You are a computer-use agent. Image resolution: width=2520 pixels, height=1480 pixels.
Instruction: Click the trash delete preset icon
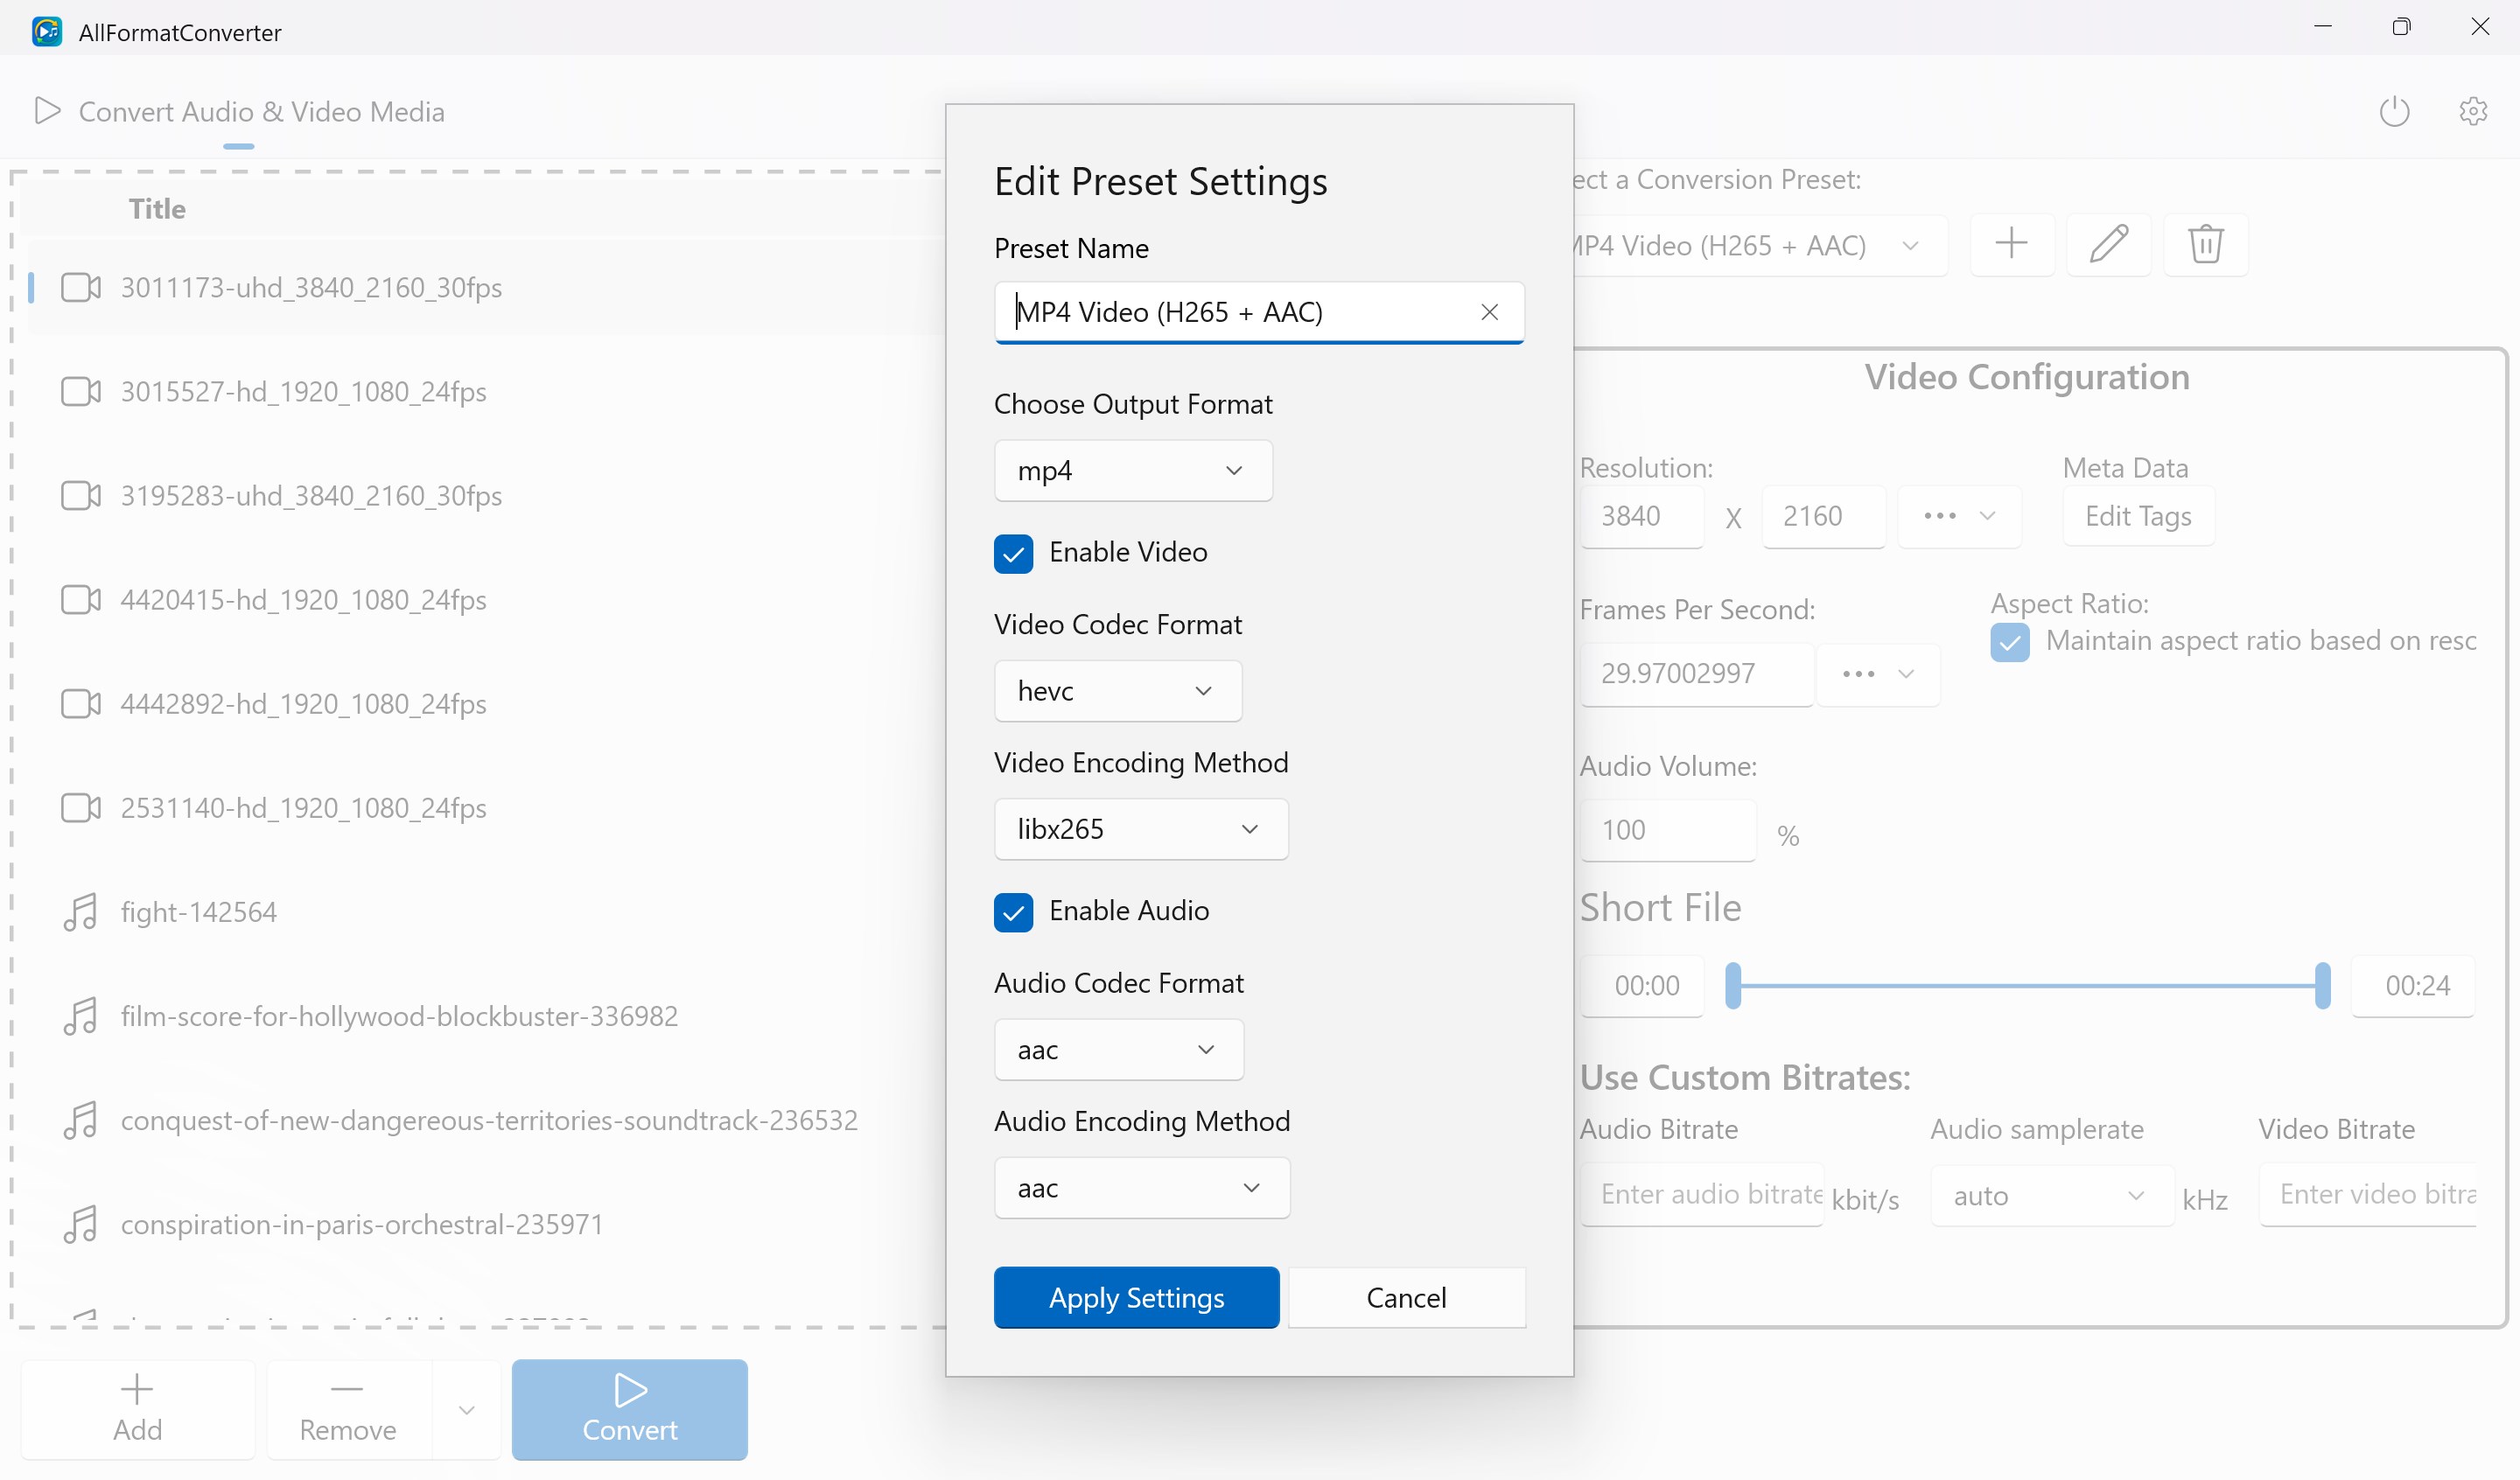coord(2205,244)
